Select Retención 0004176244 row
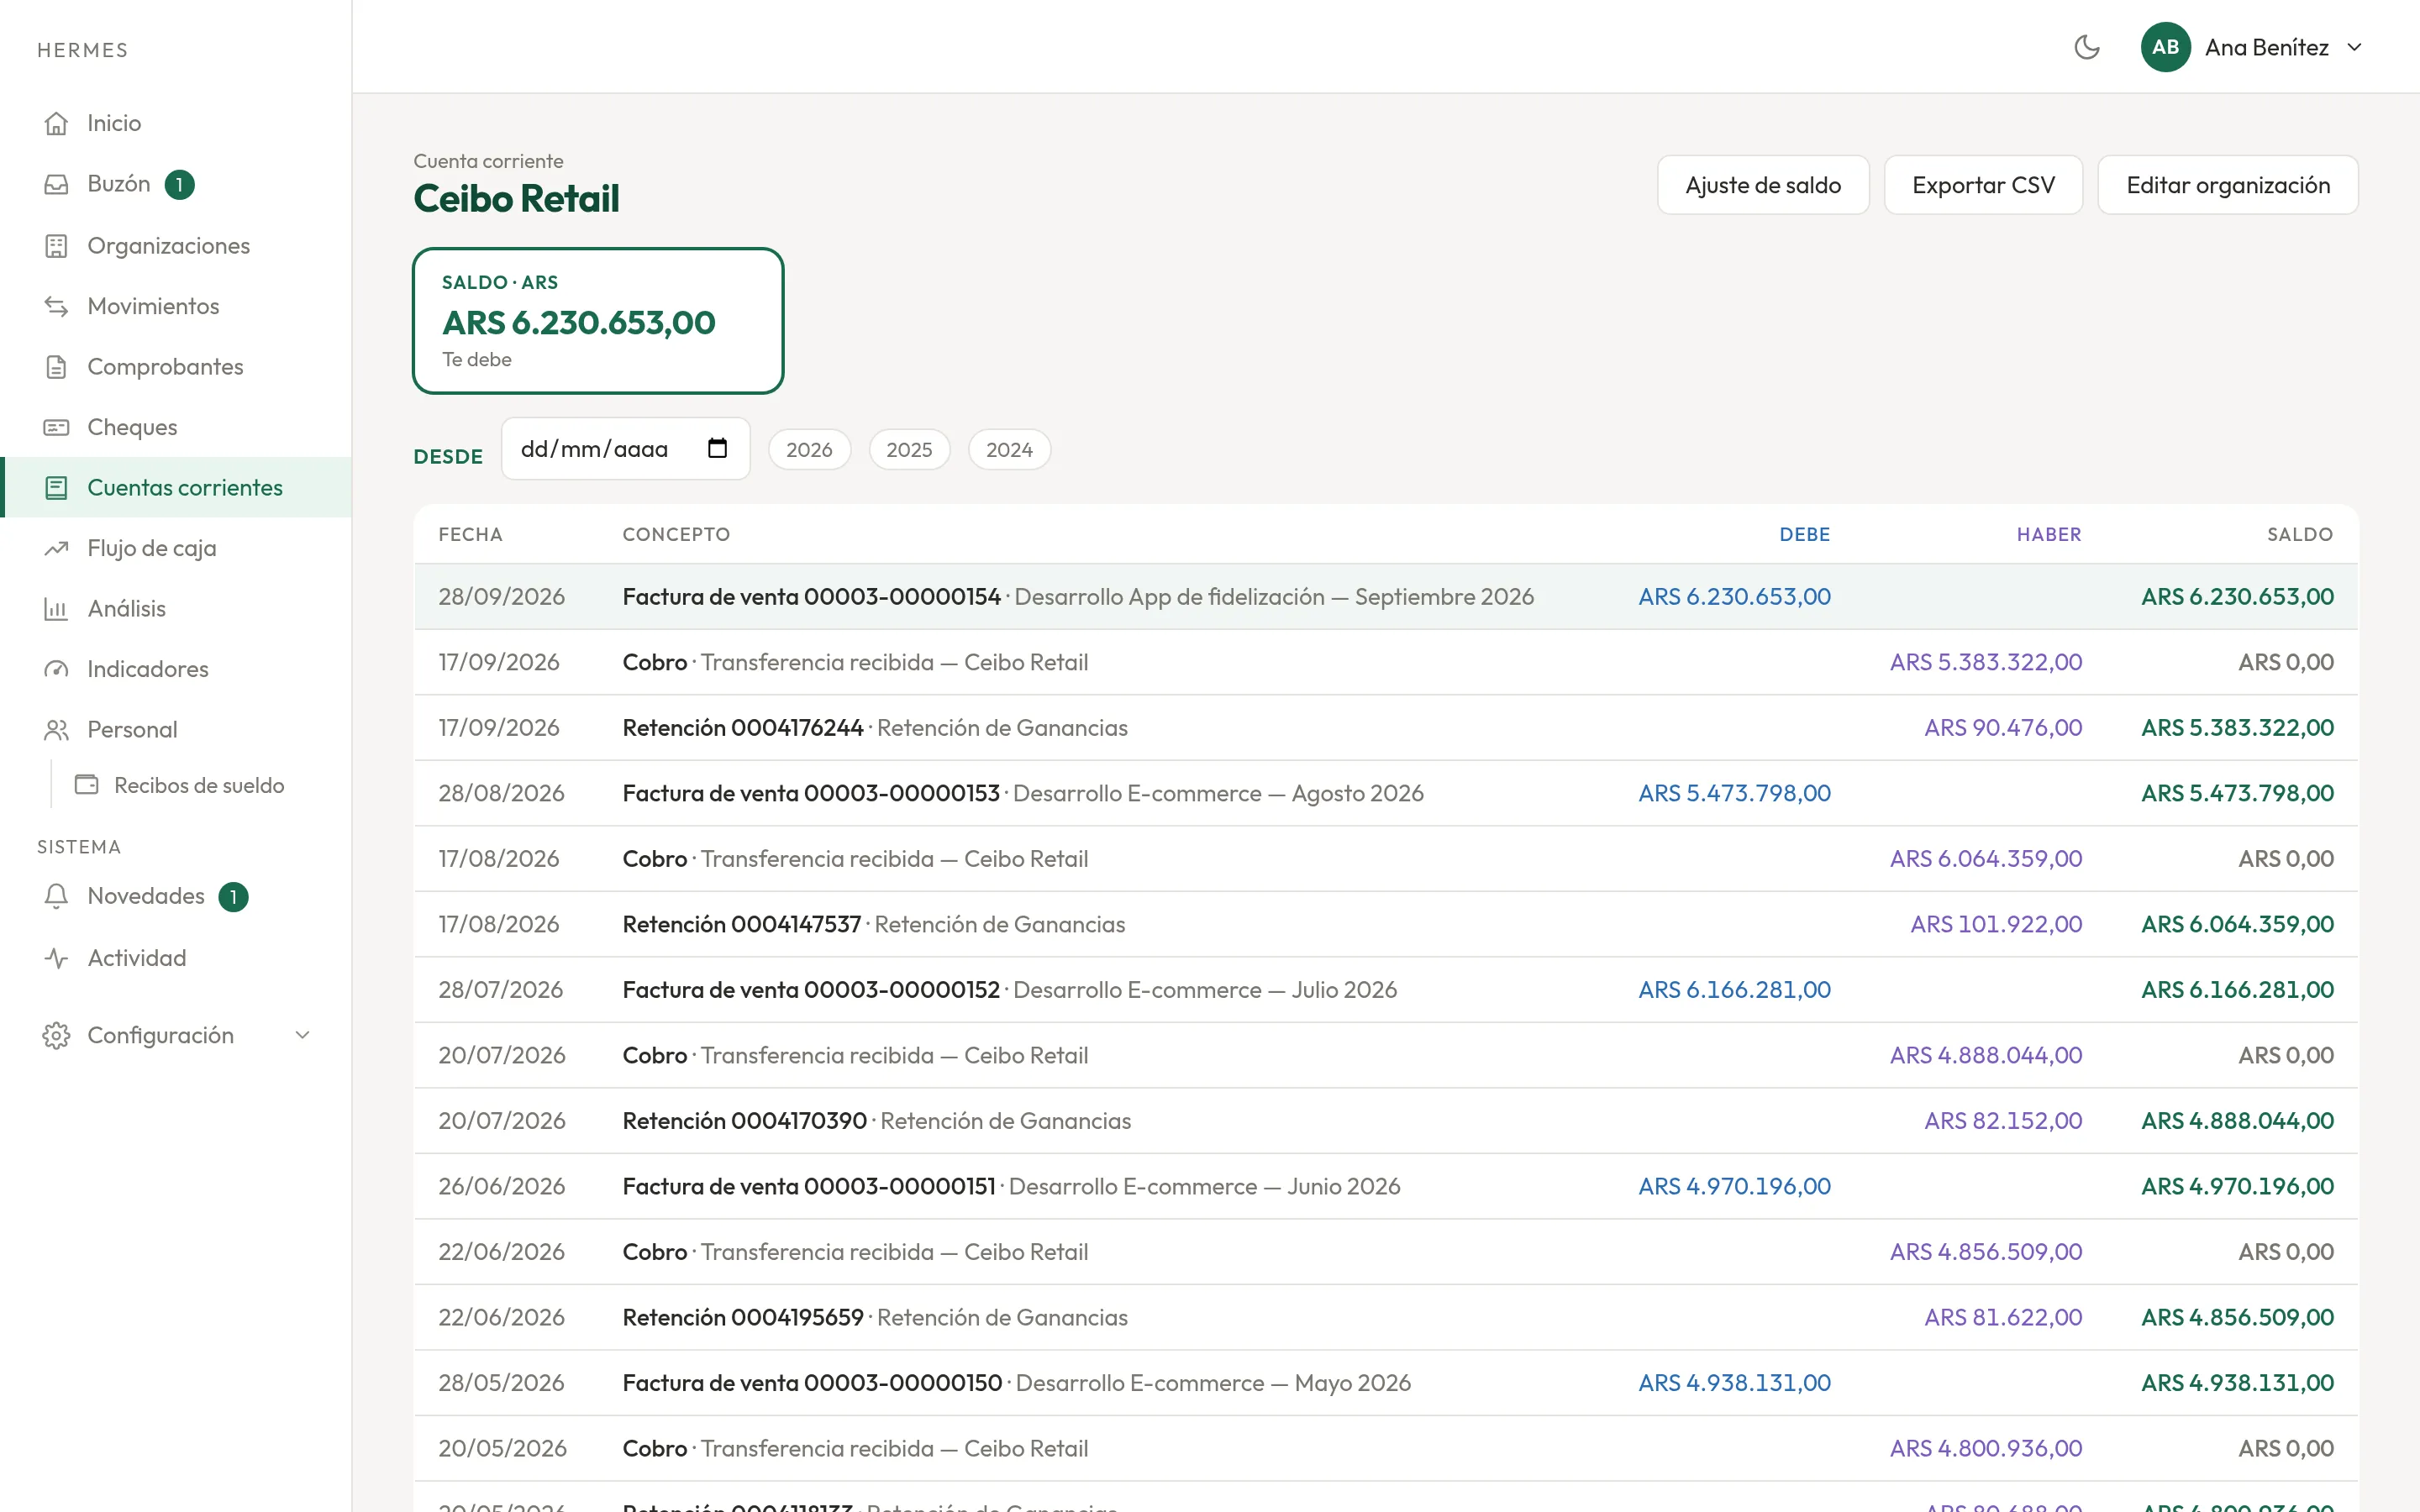2420x1512 pixels. [x=1386, y=728]
